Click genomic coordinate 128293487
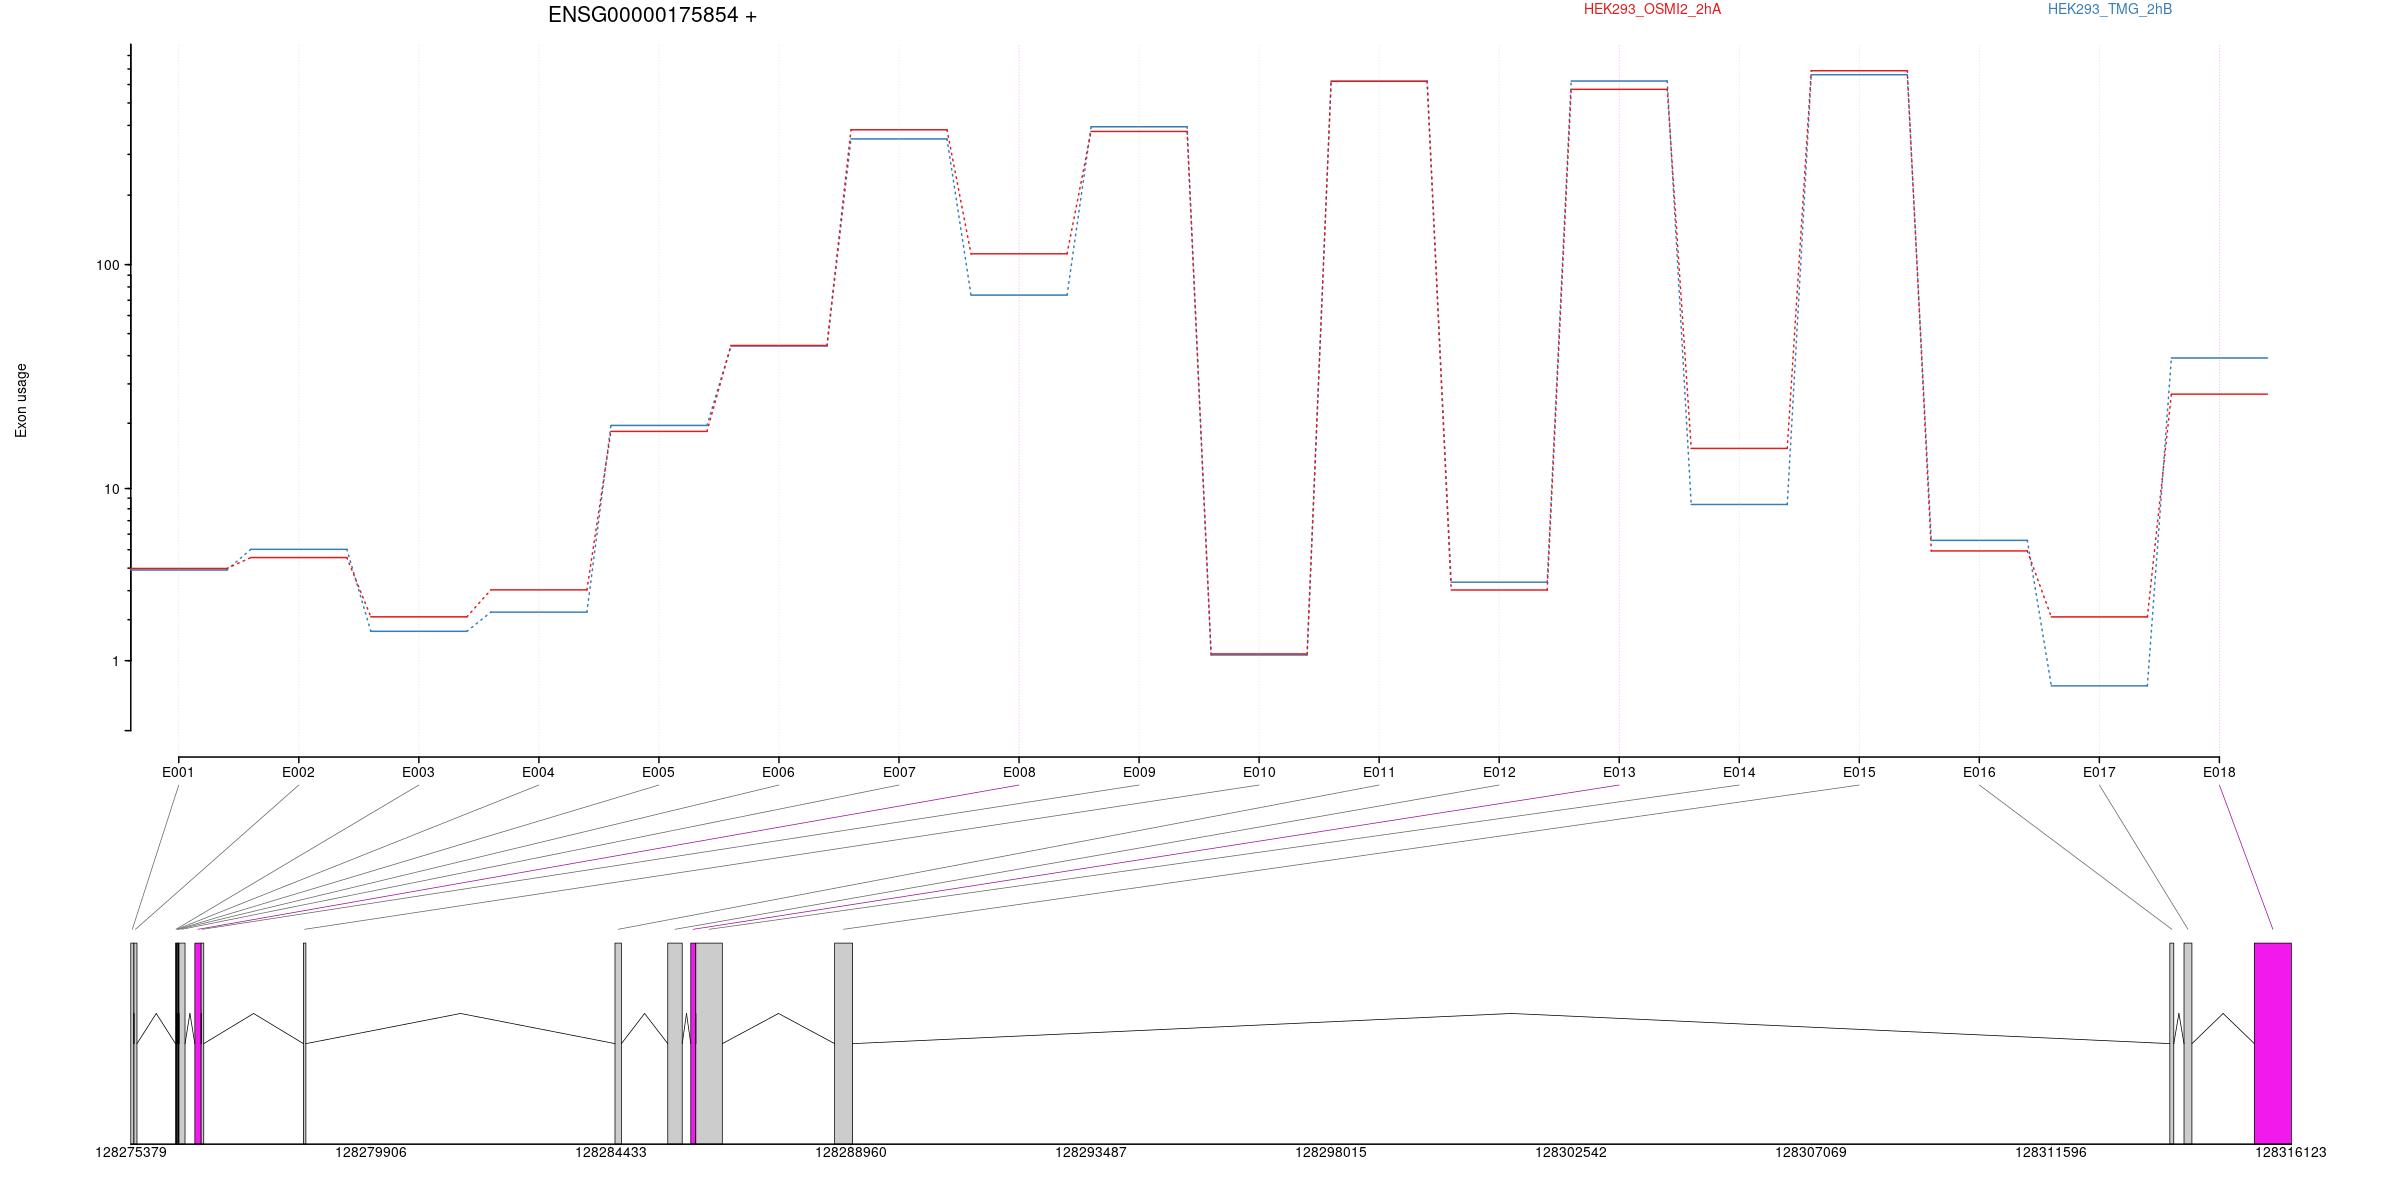Viewport: 2400px width, 1200px height. tap(1091, 1152)
